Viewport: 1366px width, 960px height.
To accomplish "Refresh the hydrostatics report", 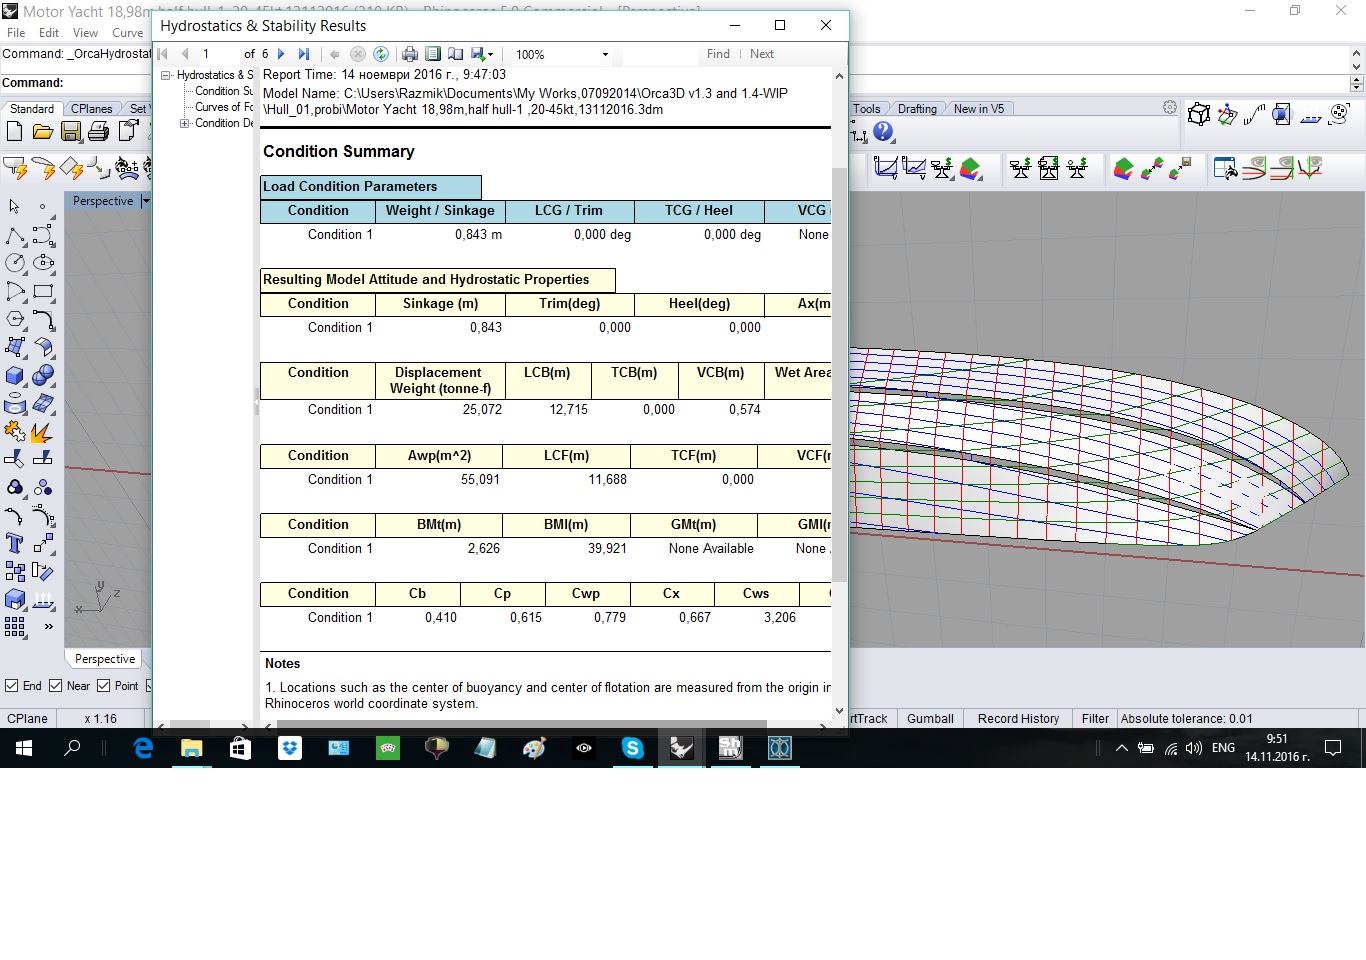I will [381, 54].
